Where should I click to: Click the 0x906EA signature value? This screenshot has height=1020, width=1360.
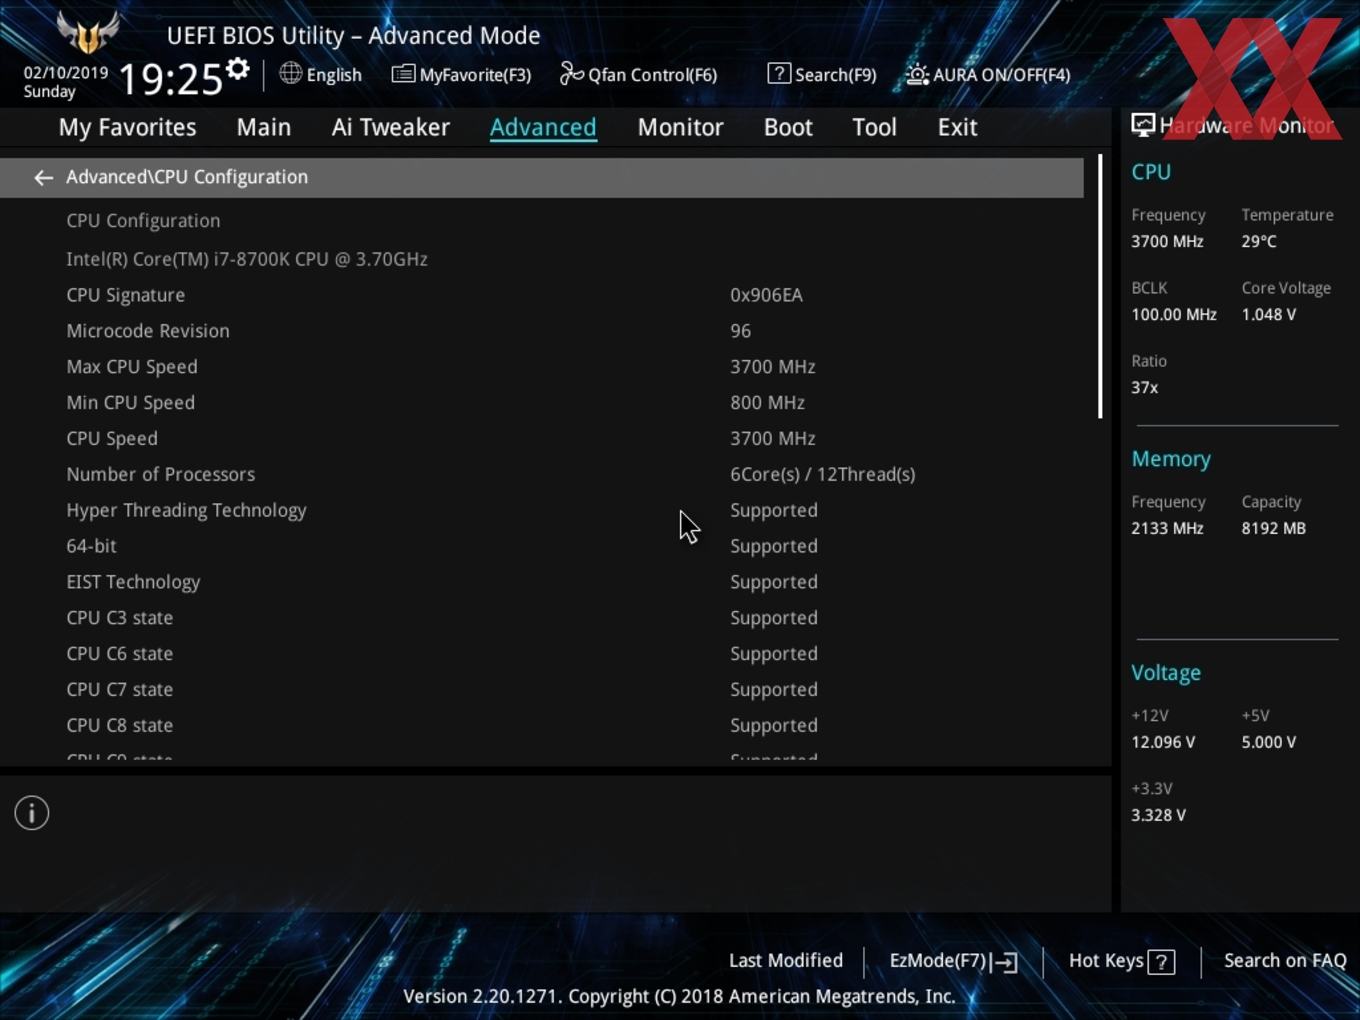tap(766, 295)
